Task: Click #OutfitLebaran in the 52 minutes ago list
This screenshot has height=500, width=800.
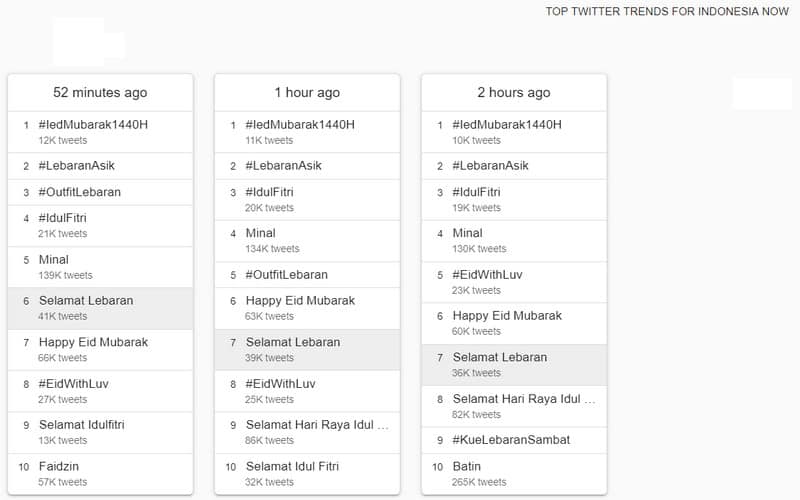Action: click(80, 192)
